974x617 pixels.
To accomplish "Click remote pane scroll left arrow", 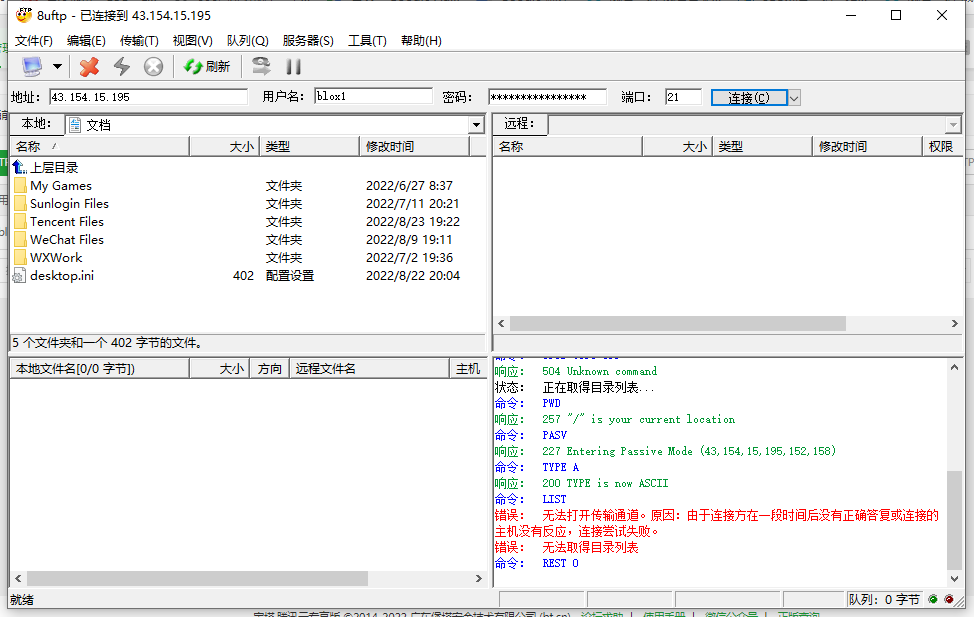I will [x=501, y=324].
